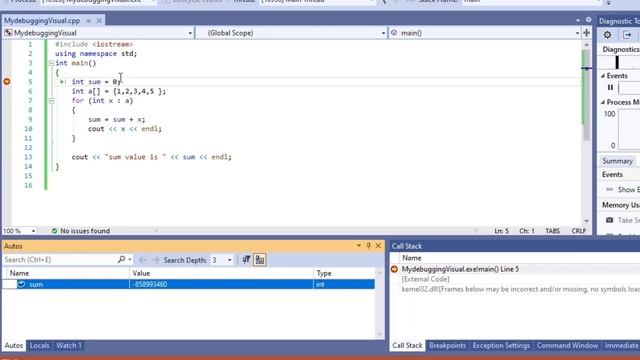This screenshot has width=640, height=360.
Task: Pin the Autos window with the pushpin
Action: pyautogui.click(x=369, y=246)
